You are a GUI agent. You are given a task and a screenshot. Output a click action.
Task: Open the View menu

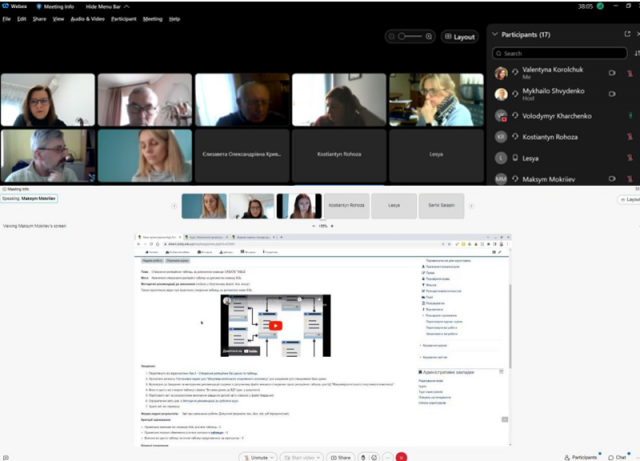(x=58, y=19)
